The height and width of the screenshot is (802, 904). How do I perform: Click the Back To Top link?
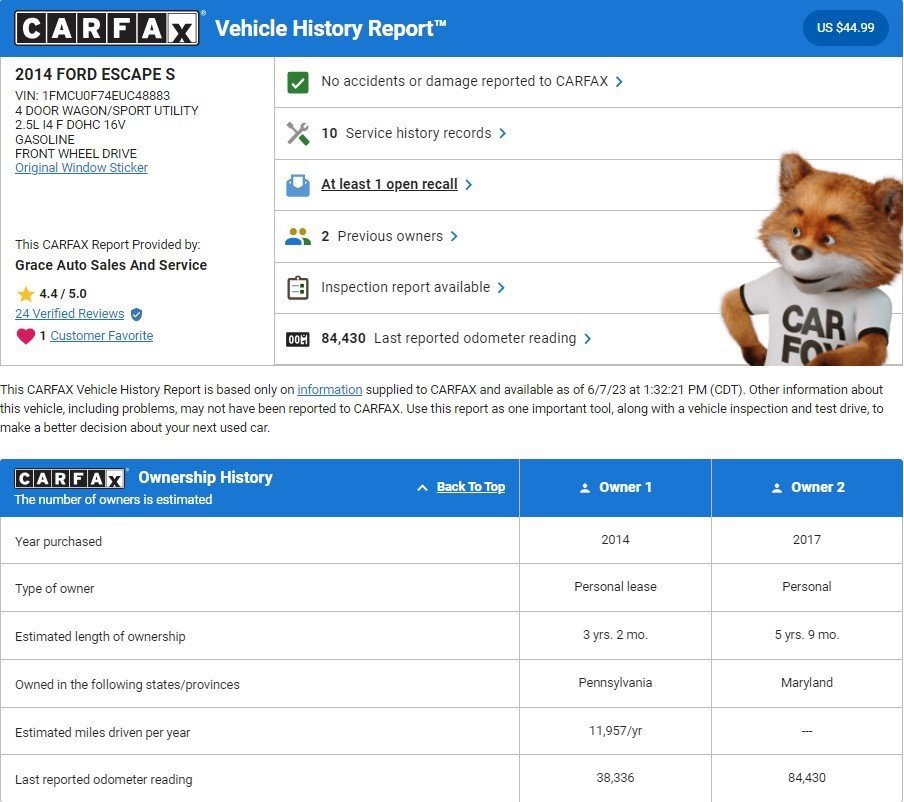click(470, 487)
